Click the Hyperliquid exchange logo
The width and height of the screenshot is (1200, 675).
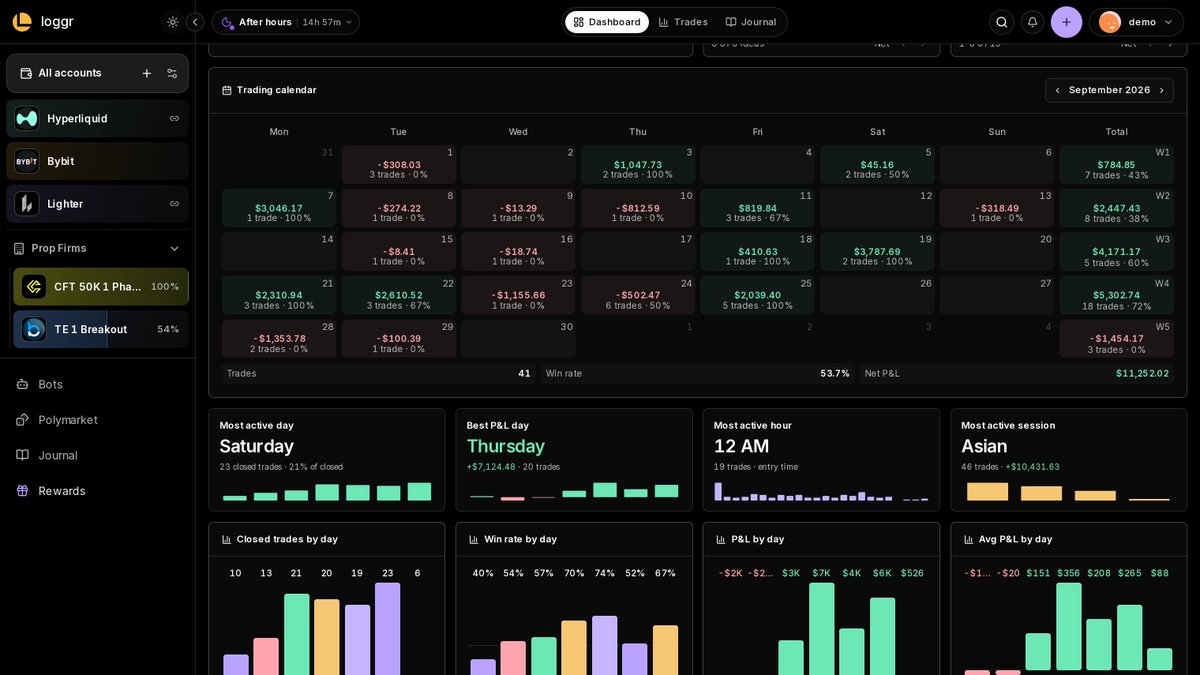point(27,118)
